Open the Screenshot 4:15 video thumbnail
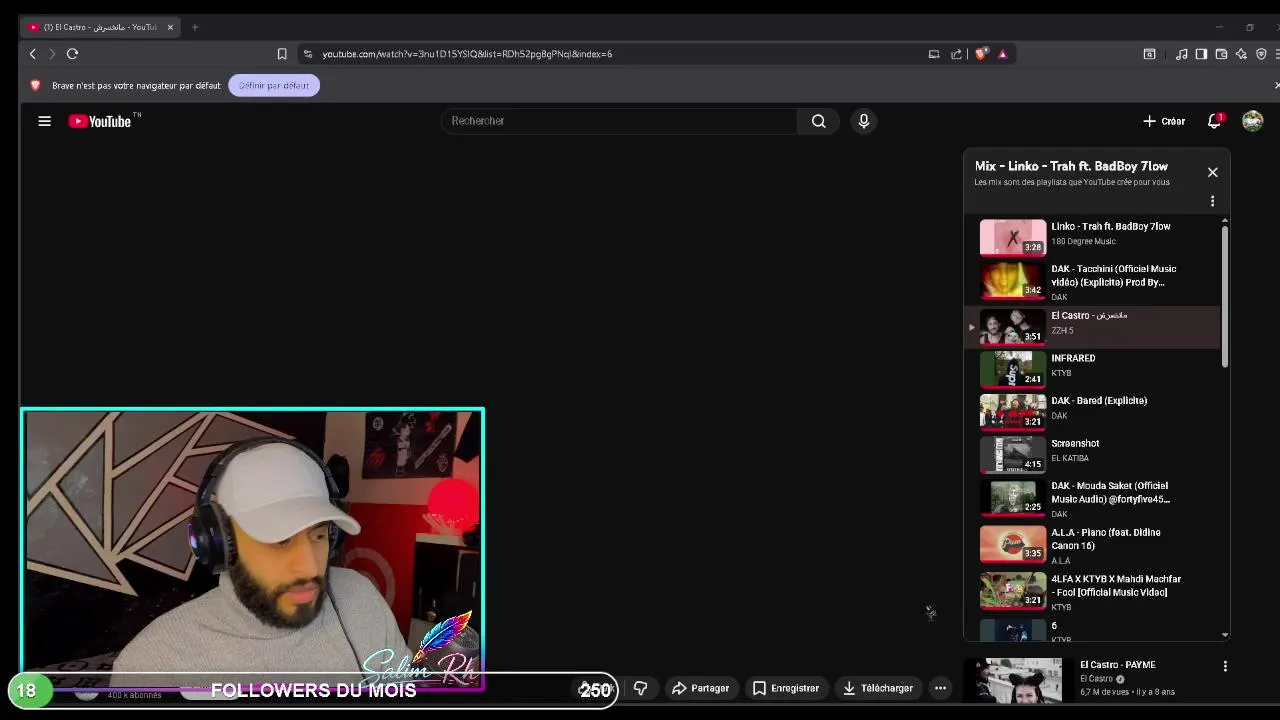Viewport: 1280px width, 720px height. point(1013,454)
